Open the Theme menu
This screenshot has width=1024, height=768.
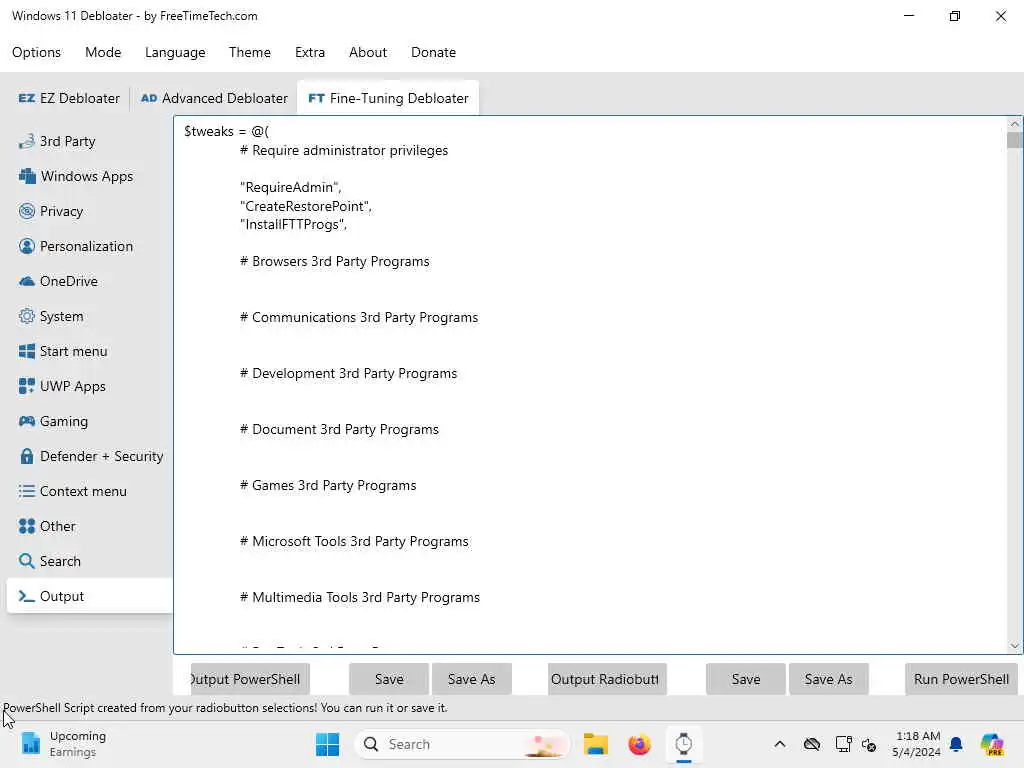tap(249, 52)
